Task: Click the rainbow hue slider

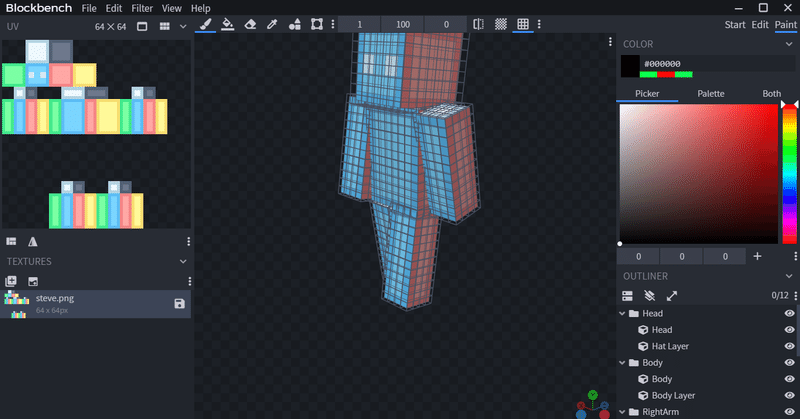Action: [x=789, y=174]
